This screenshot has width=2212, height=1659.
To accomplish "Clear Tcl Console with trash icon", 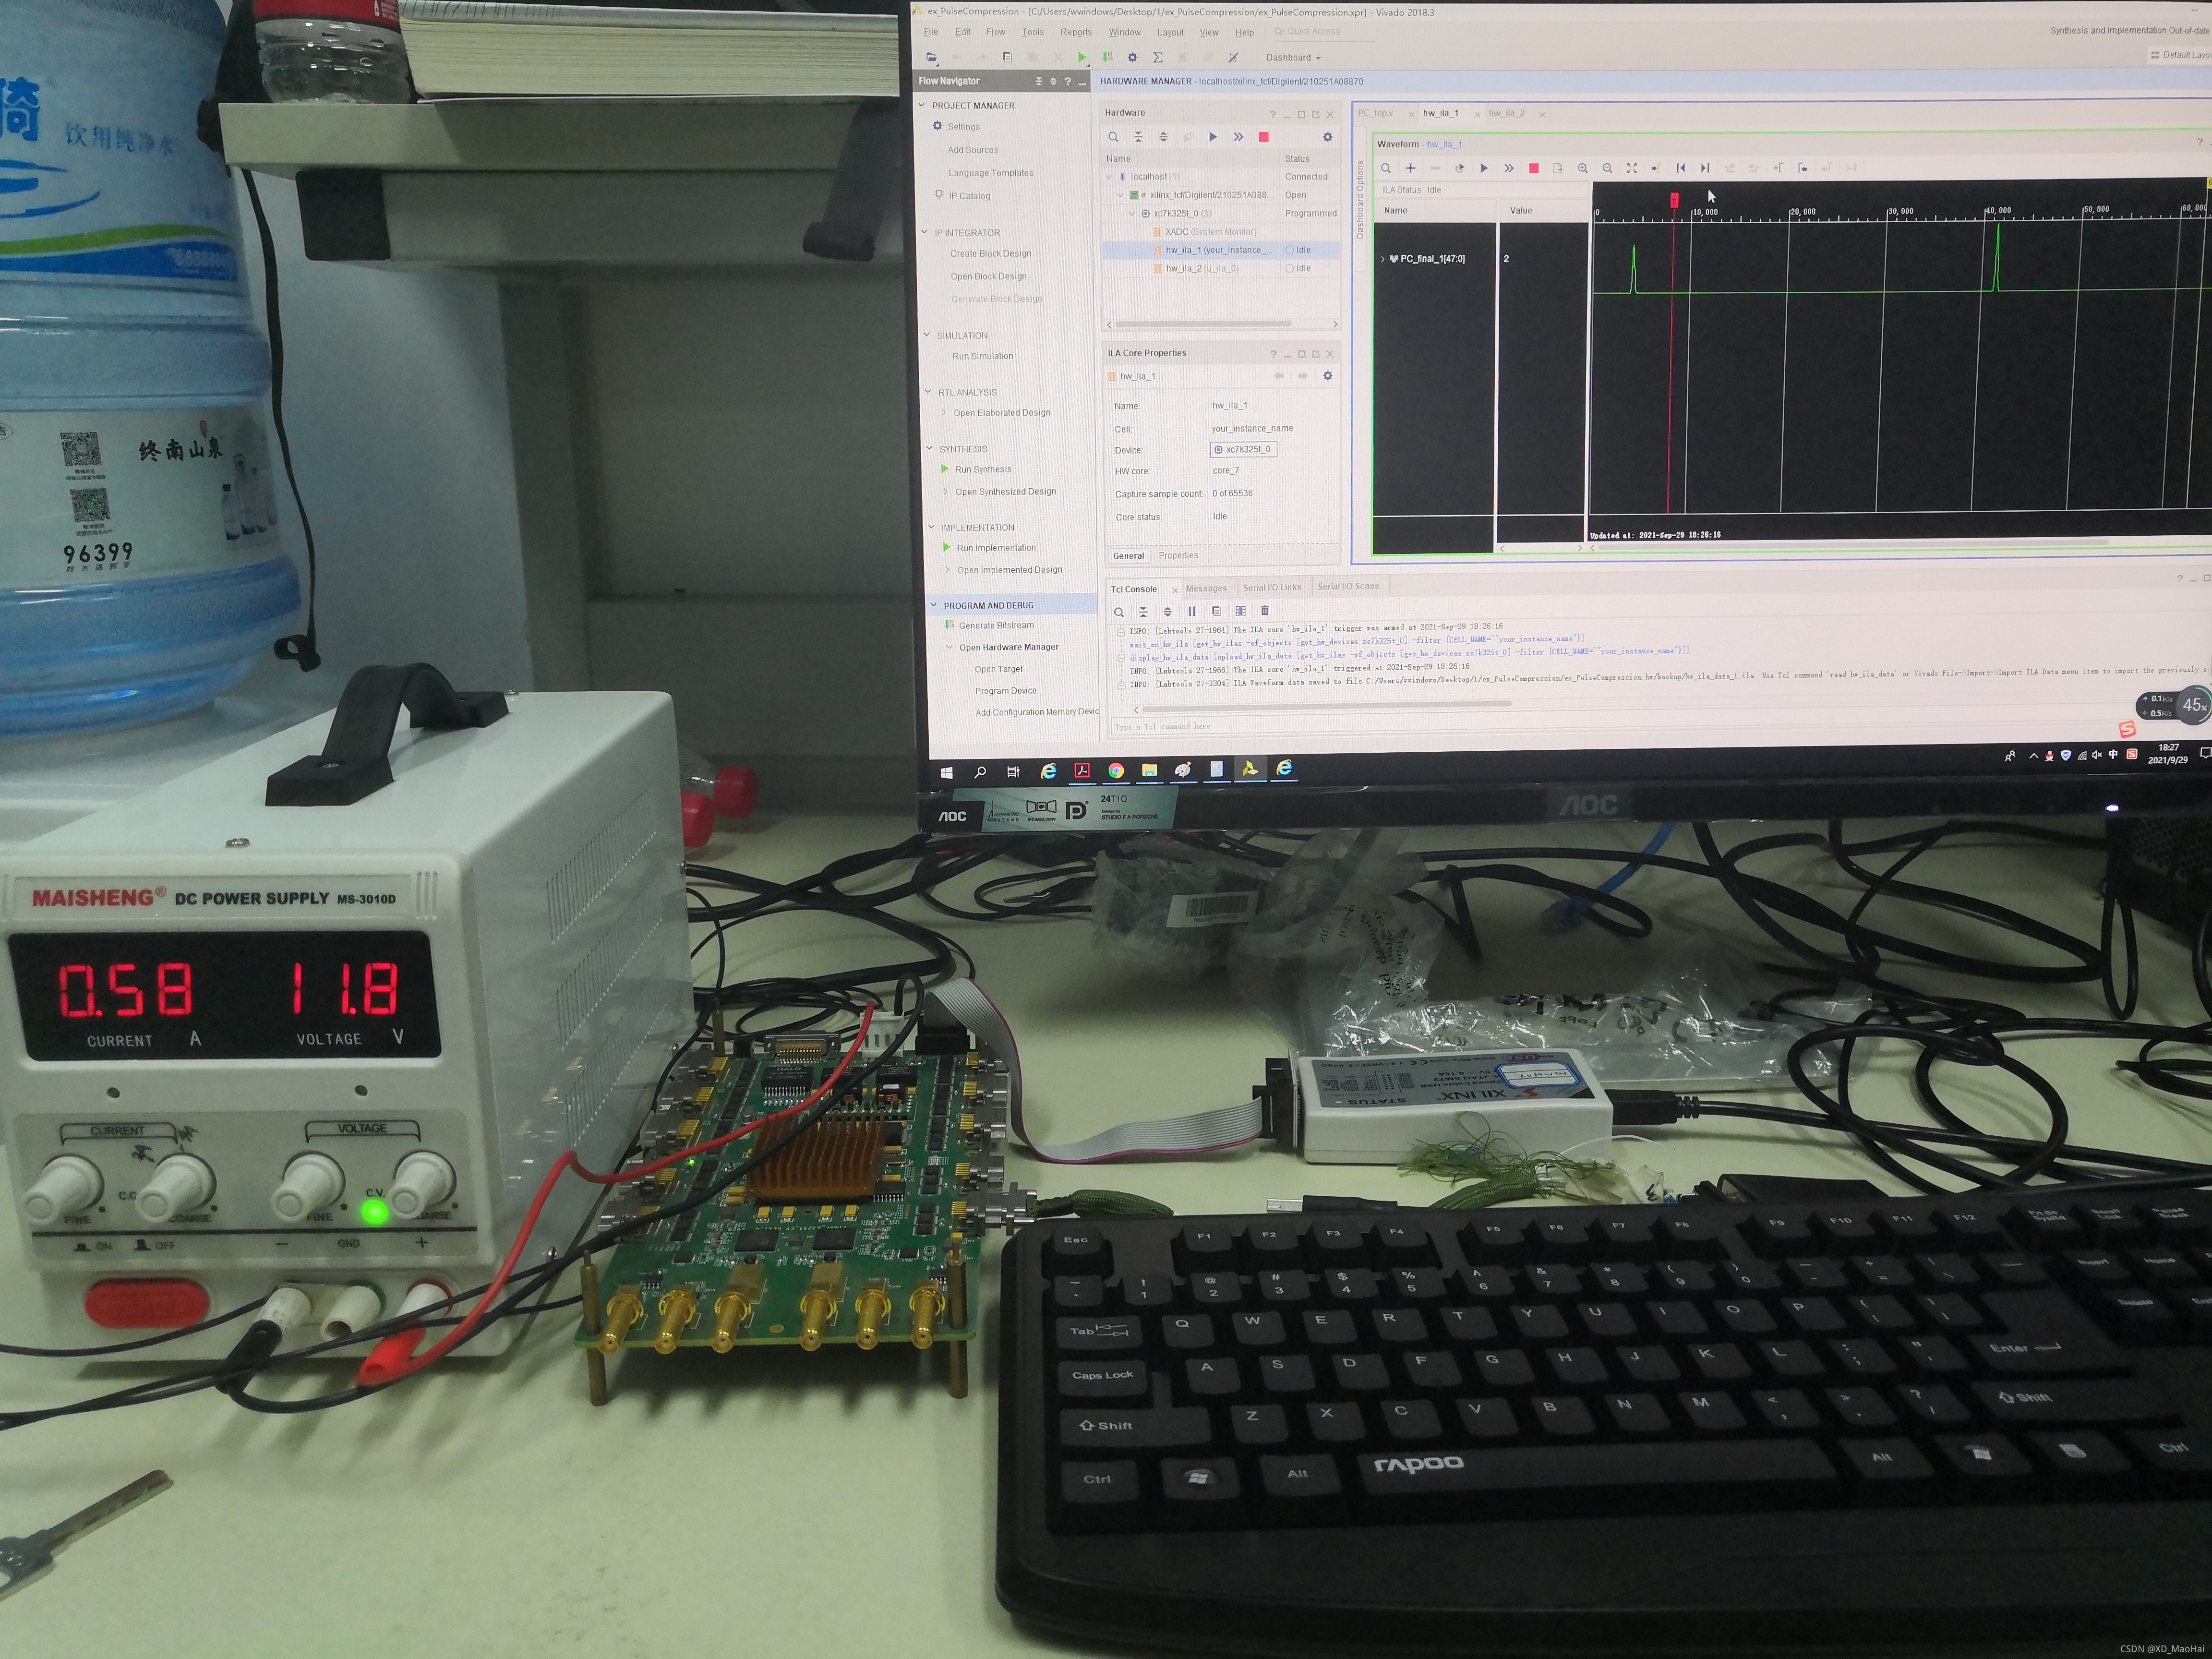I will (x=1264, y=611).
